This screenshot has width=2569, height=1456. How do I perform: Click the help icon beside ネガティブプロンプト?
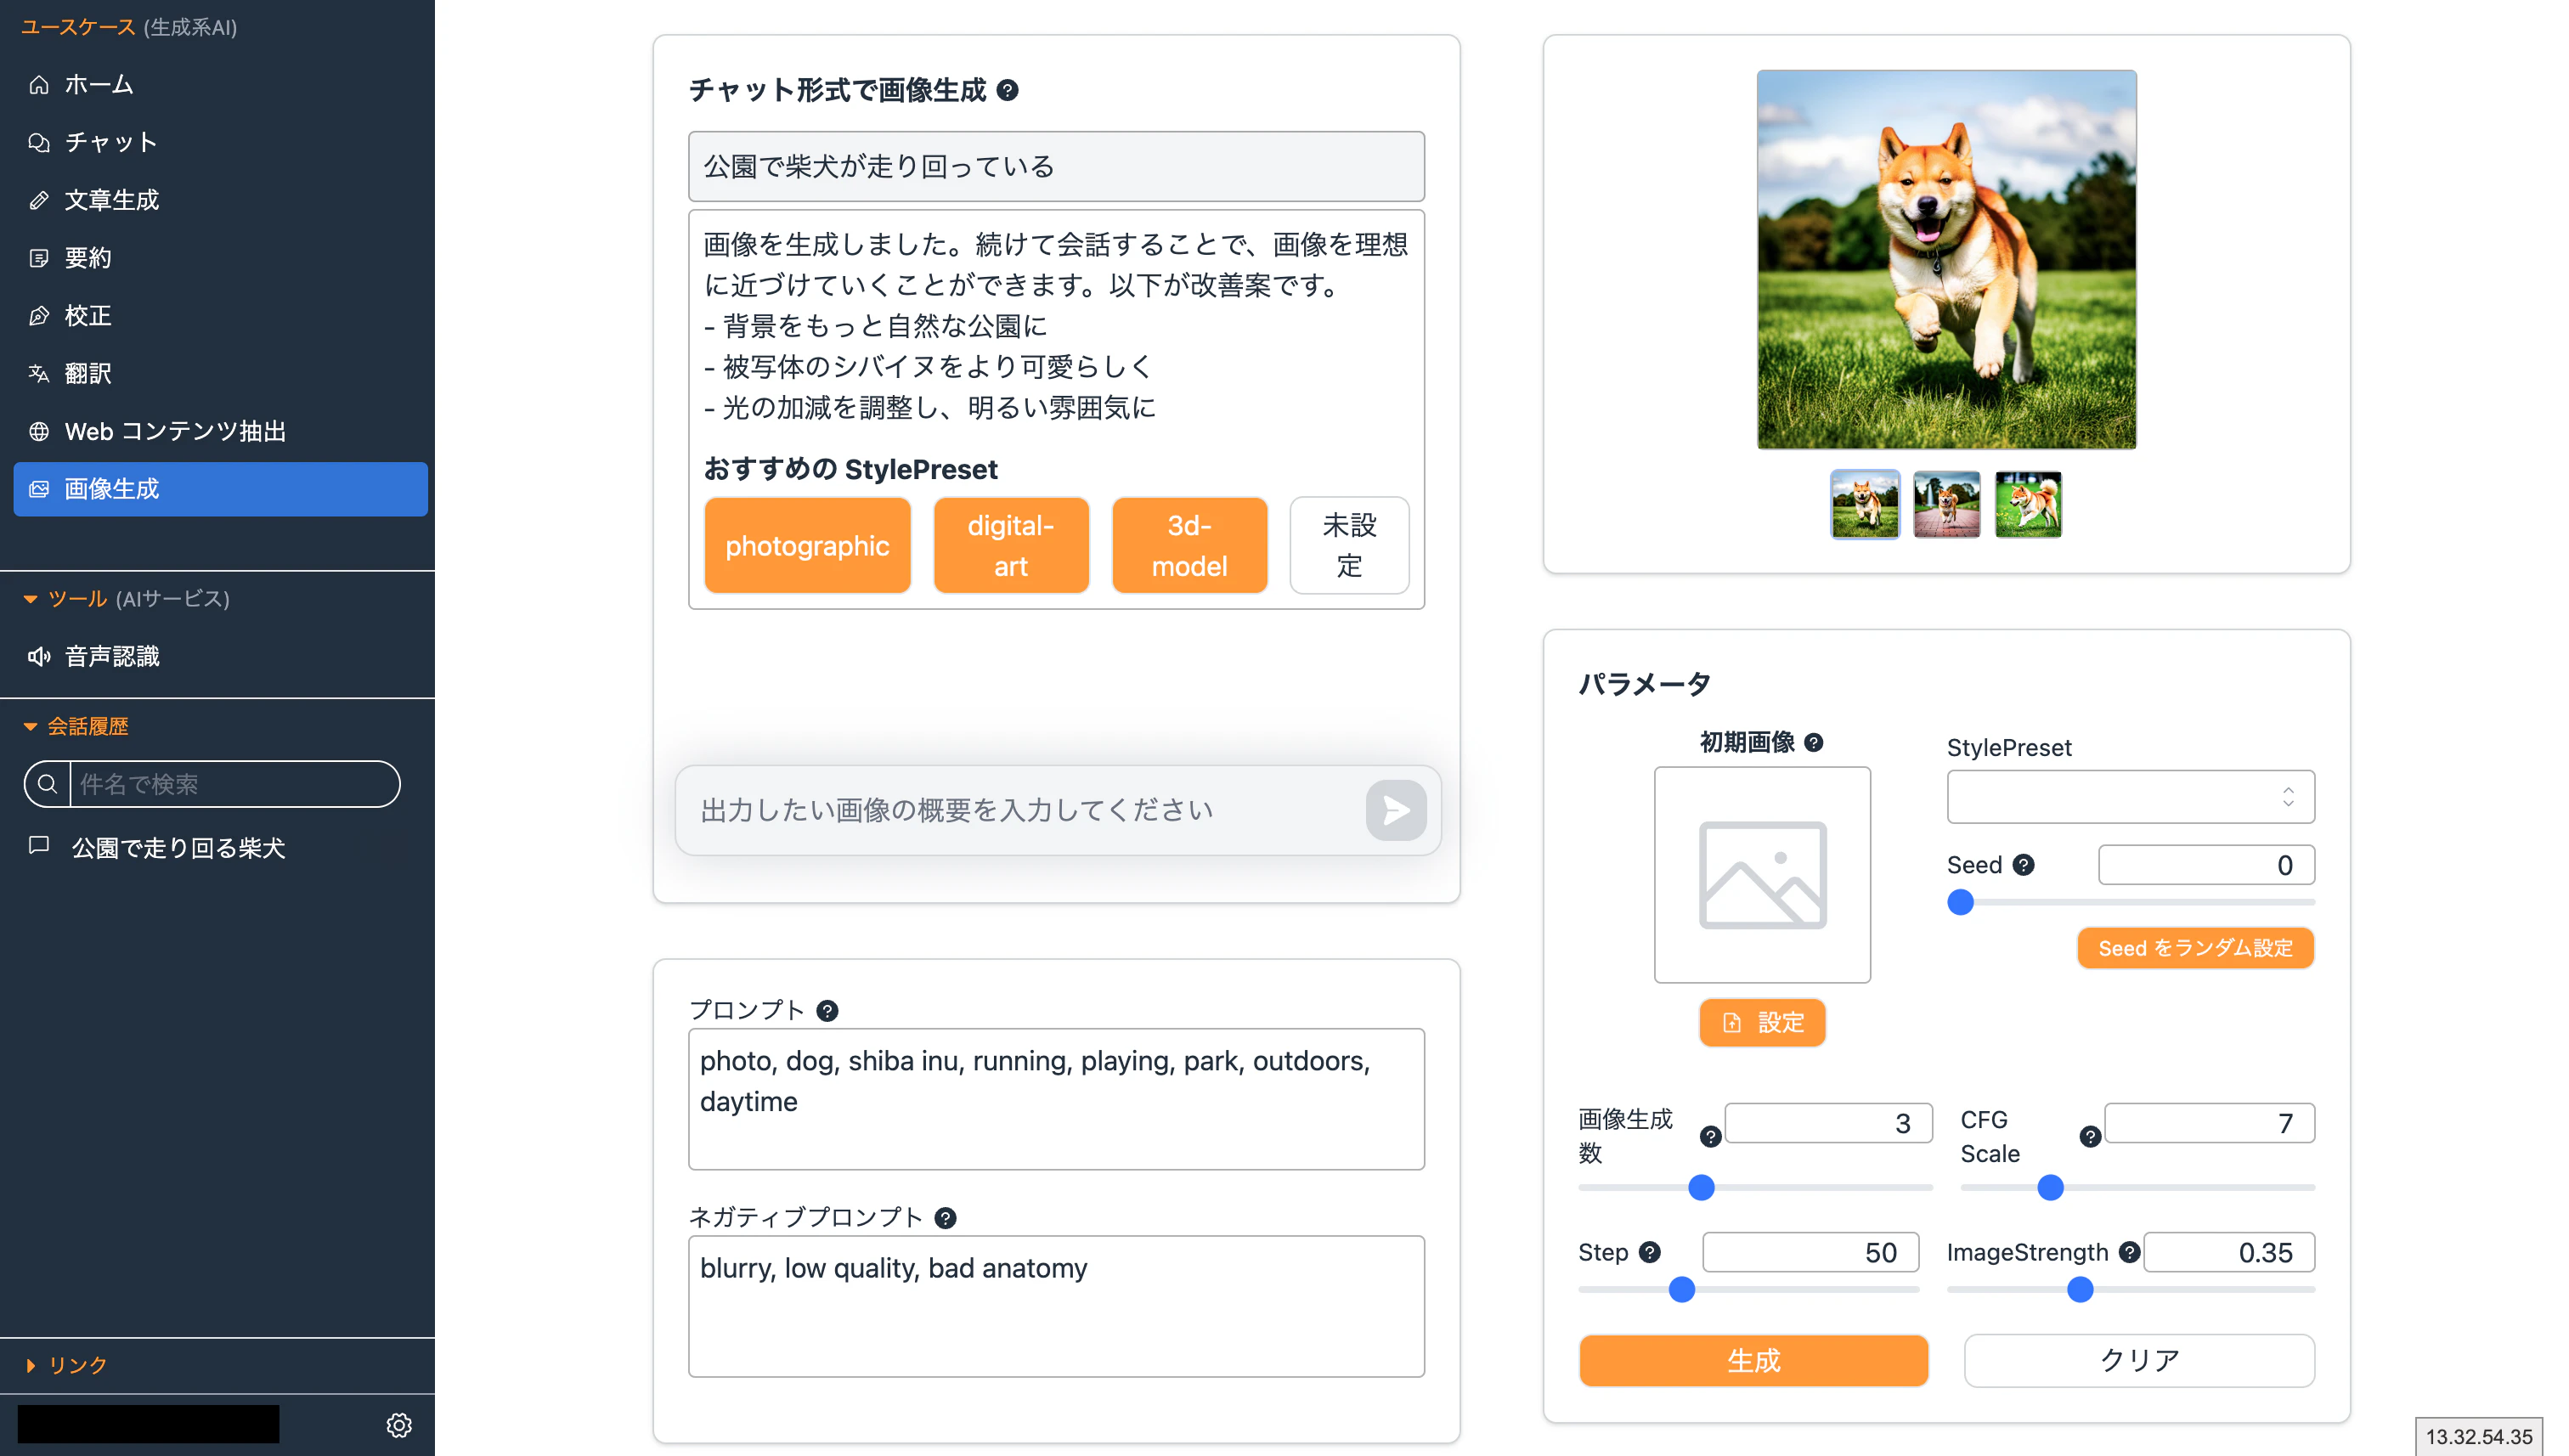point(945,1218)
